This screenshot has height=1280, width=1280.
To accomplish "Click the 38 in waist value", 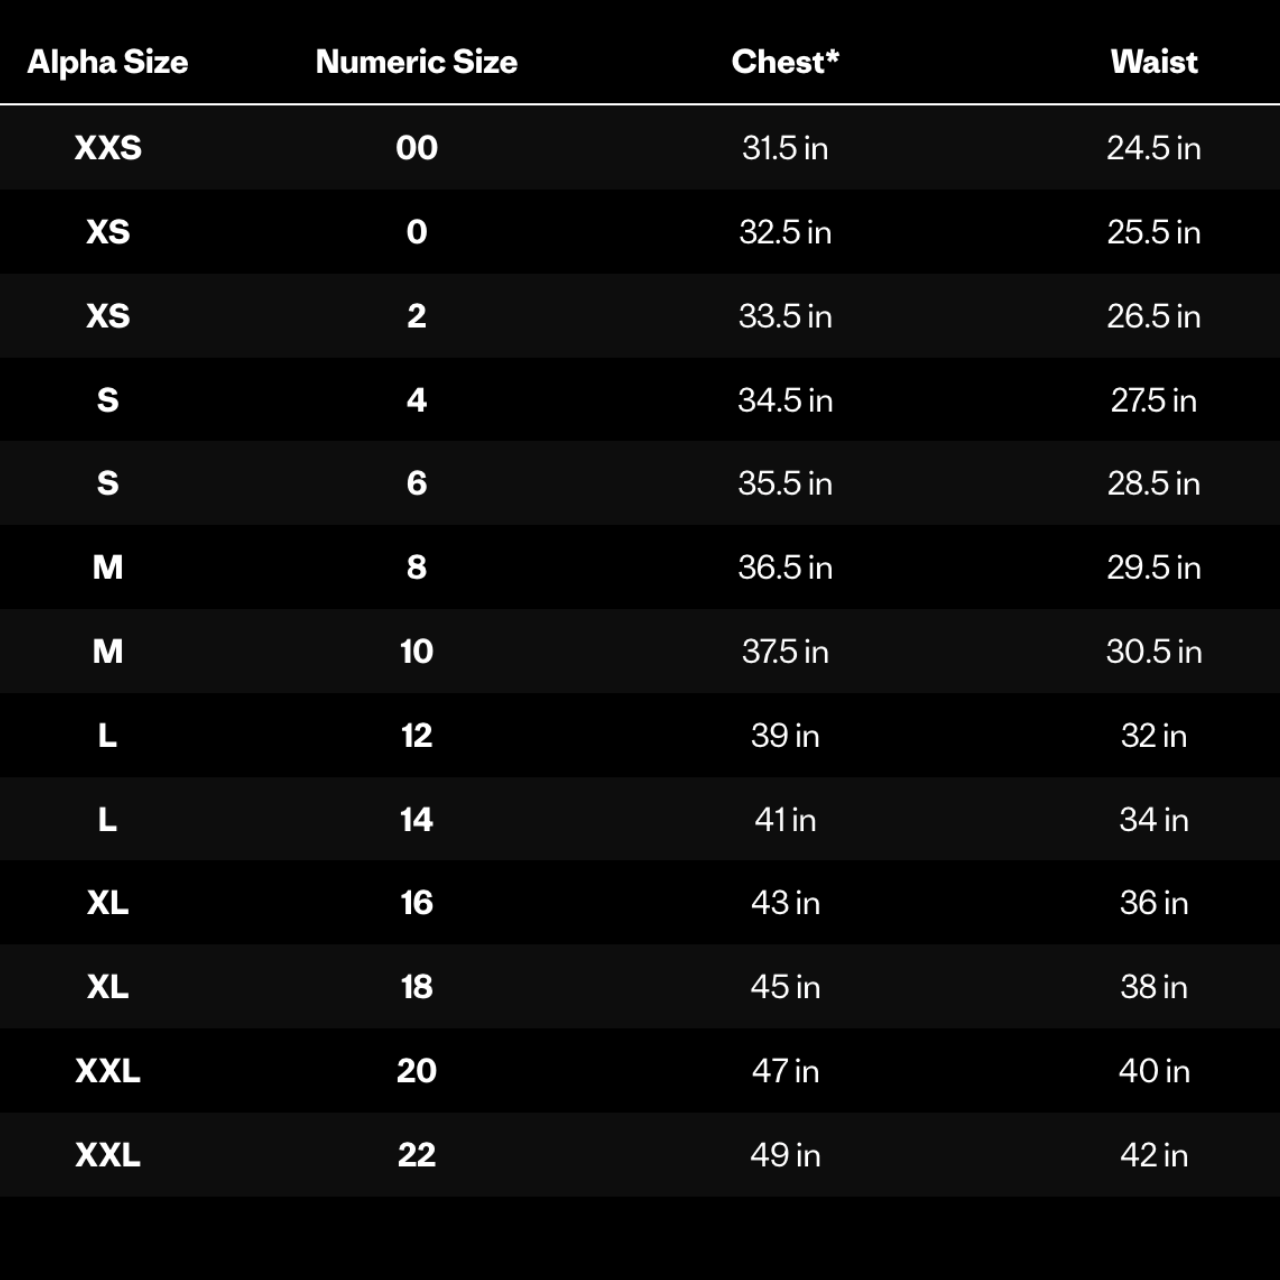I will [1154, 986].
